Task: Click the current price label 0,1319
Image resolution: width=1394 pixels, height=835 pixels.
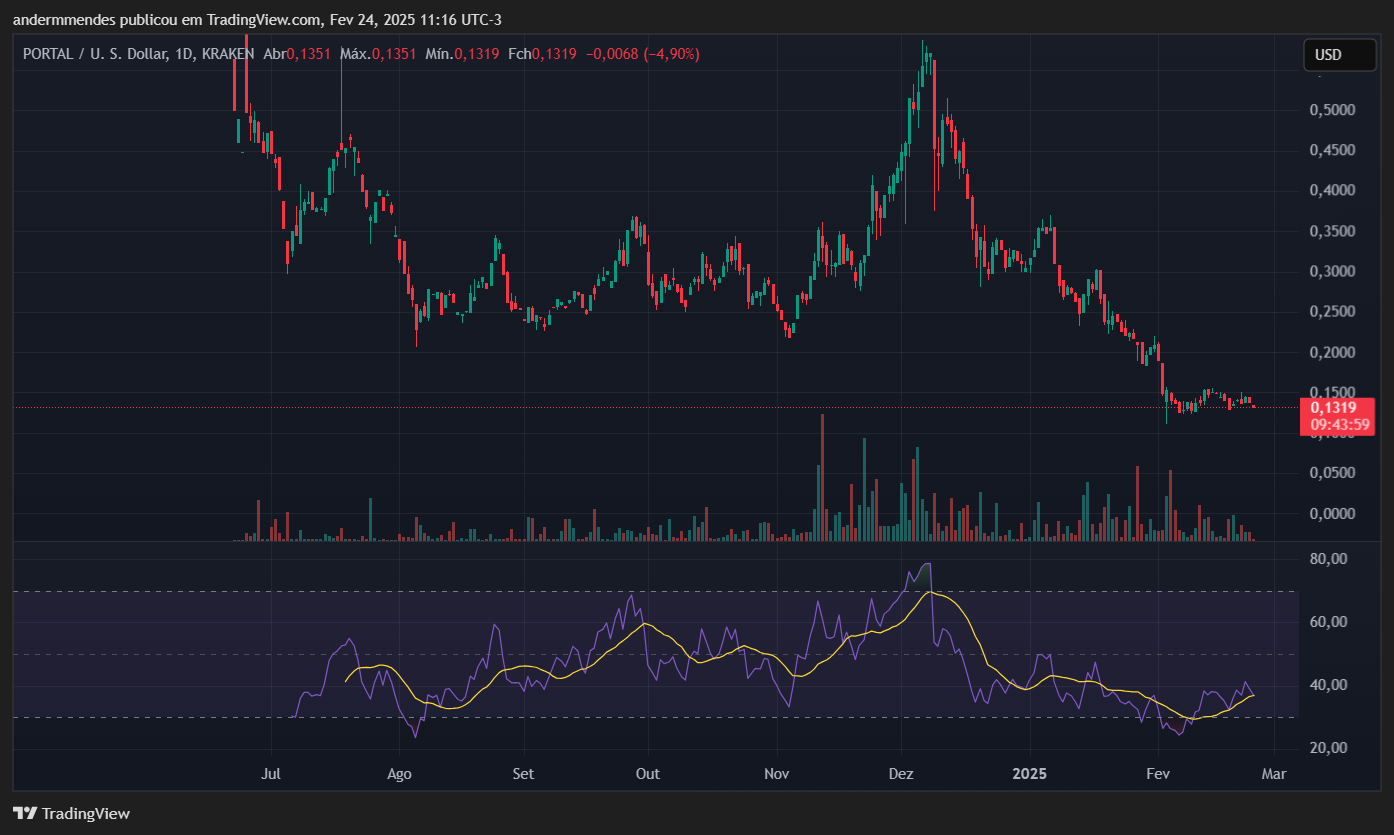Action: tap(1333, 407)
